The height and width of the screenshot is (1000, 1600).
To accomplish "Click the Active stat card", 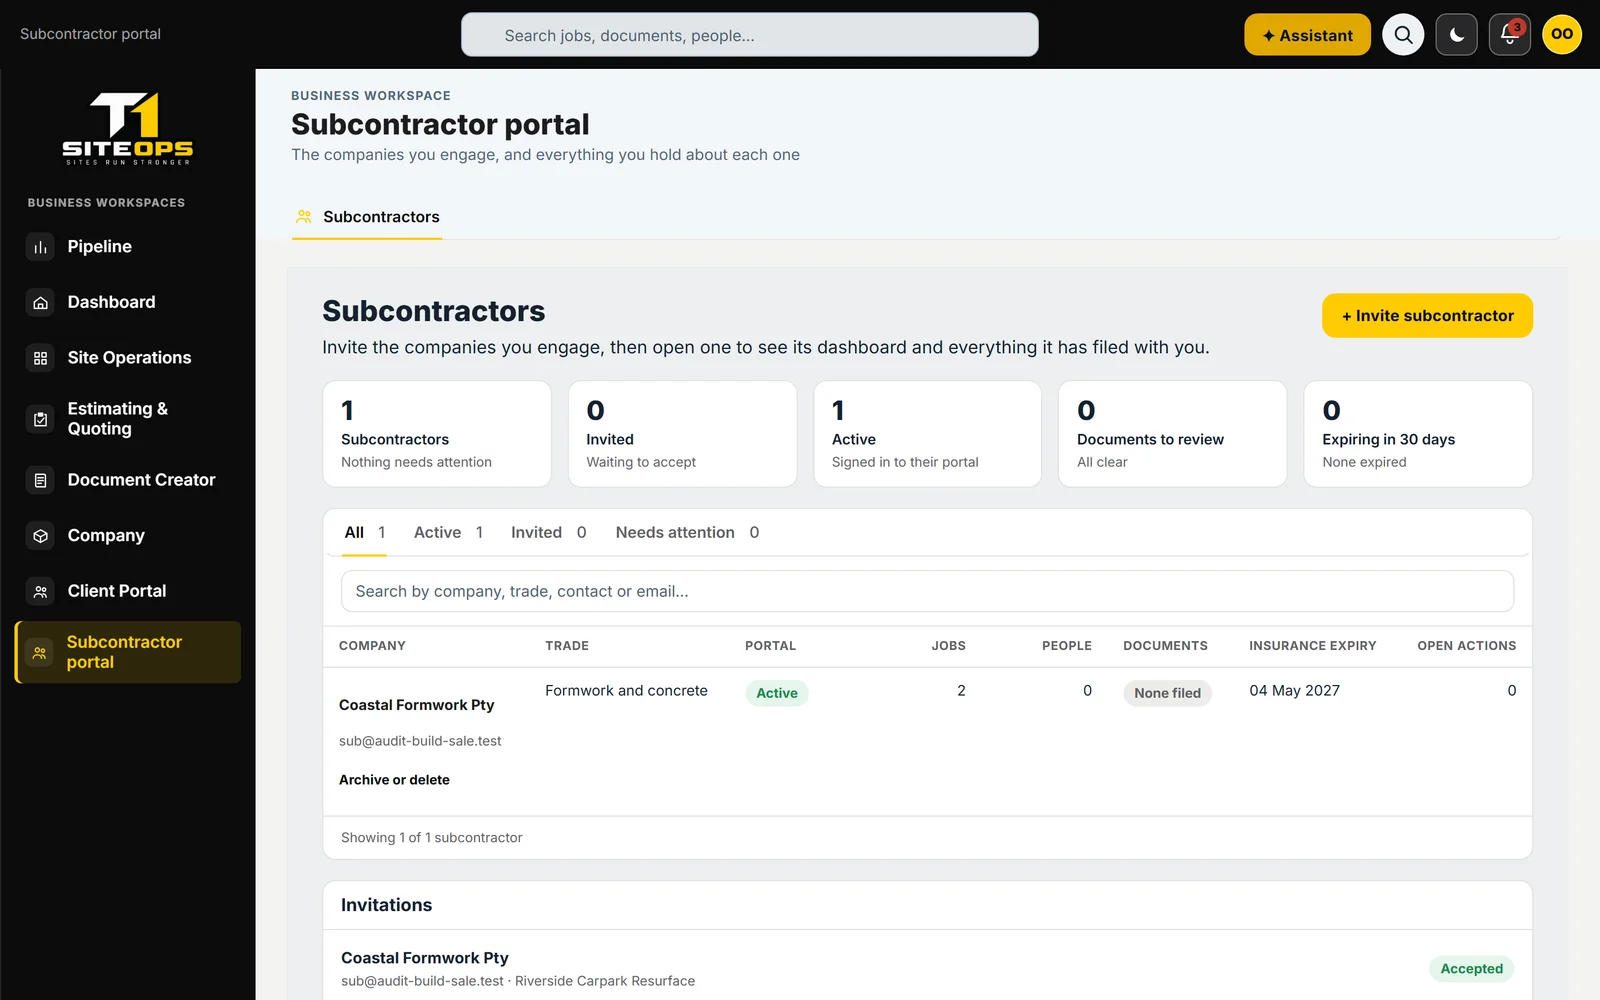I will click(927, 434).
